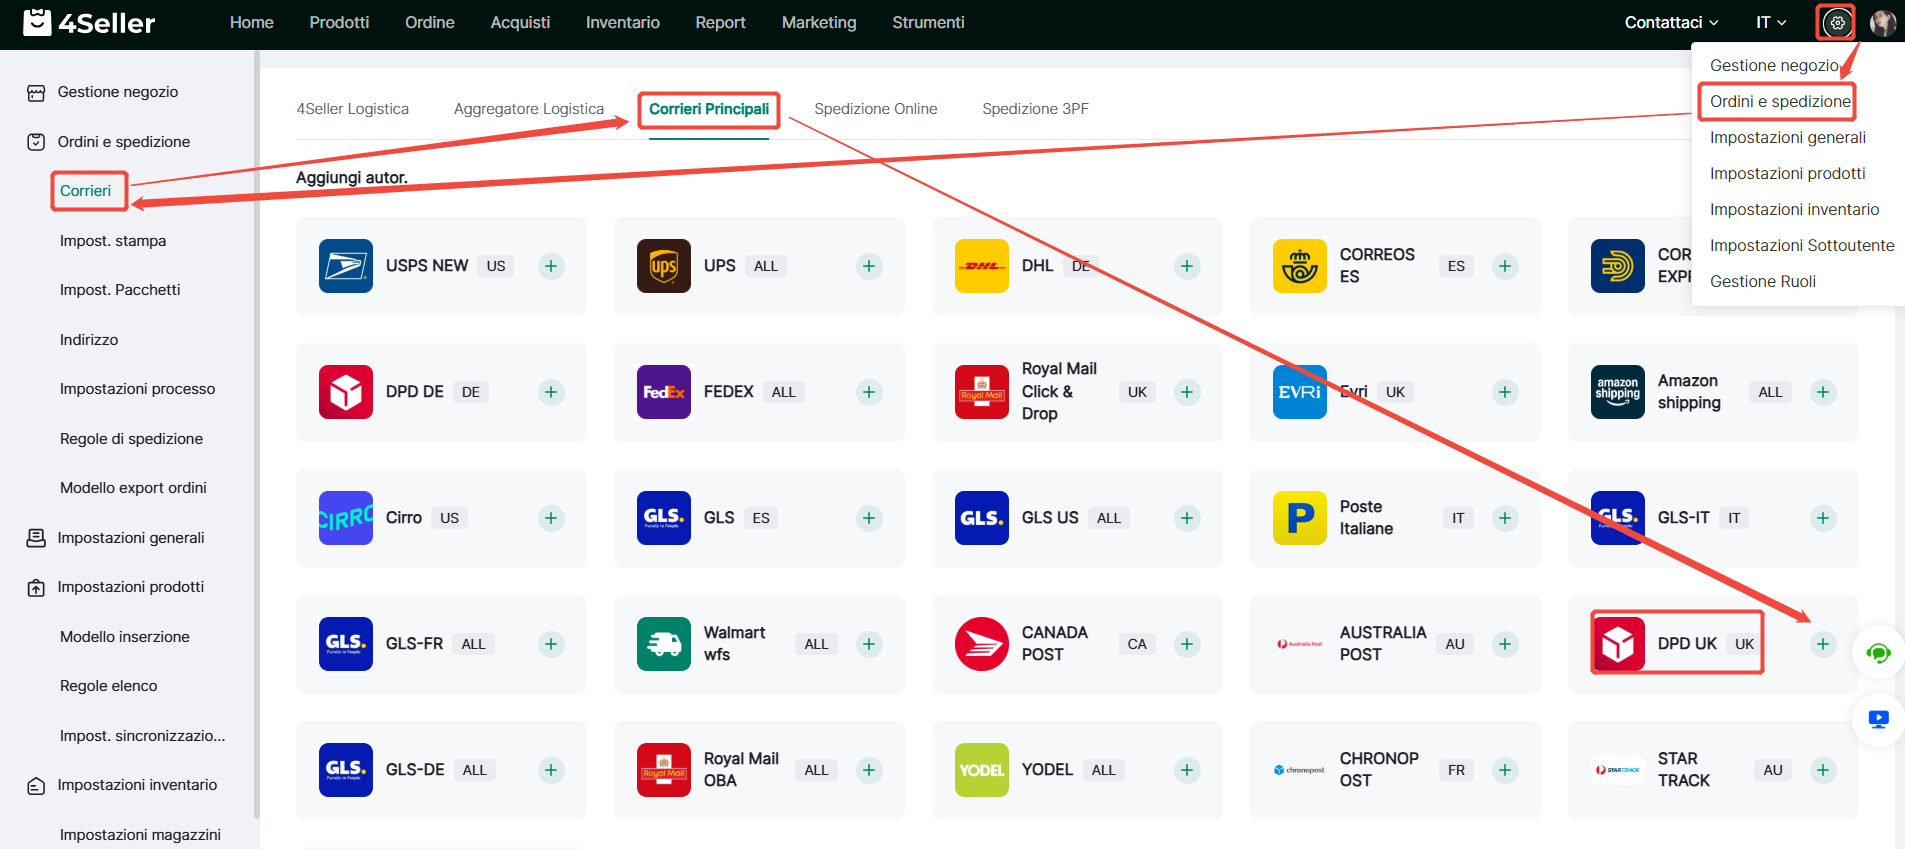1905x849 pixels.
Task: Select Impostazioni Sottoutente in settings dropdown
Action: click(x=1802, y=245)
